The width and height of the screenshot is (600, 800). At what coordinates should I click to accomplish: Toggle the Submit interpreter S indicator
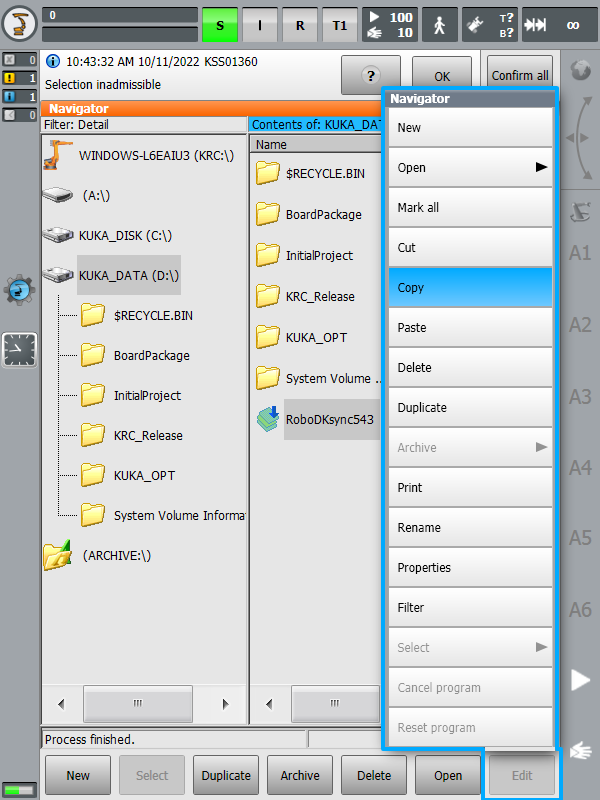coord(220,24)
